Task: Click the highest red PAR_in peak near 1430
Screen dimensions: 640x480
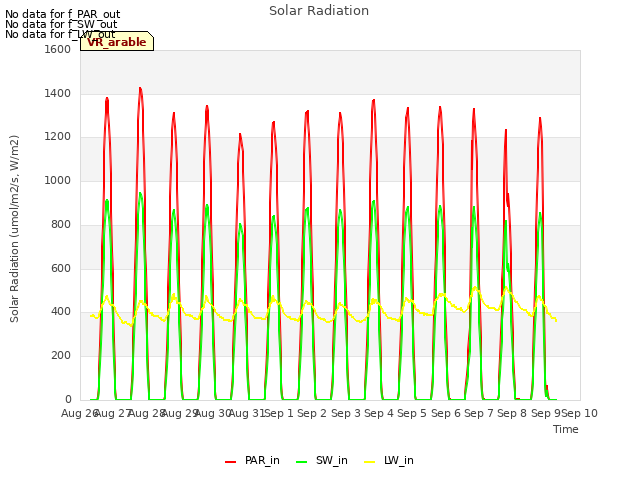Action: tap(140, 89)
